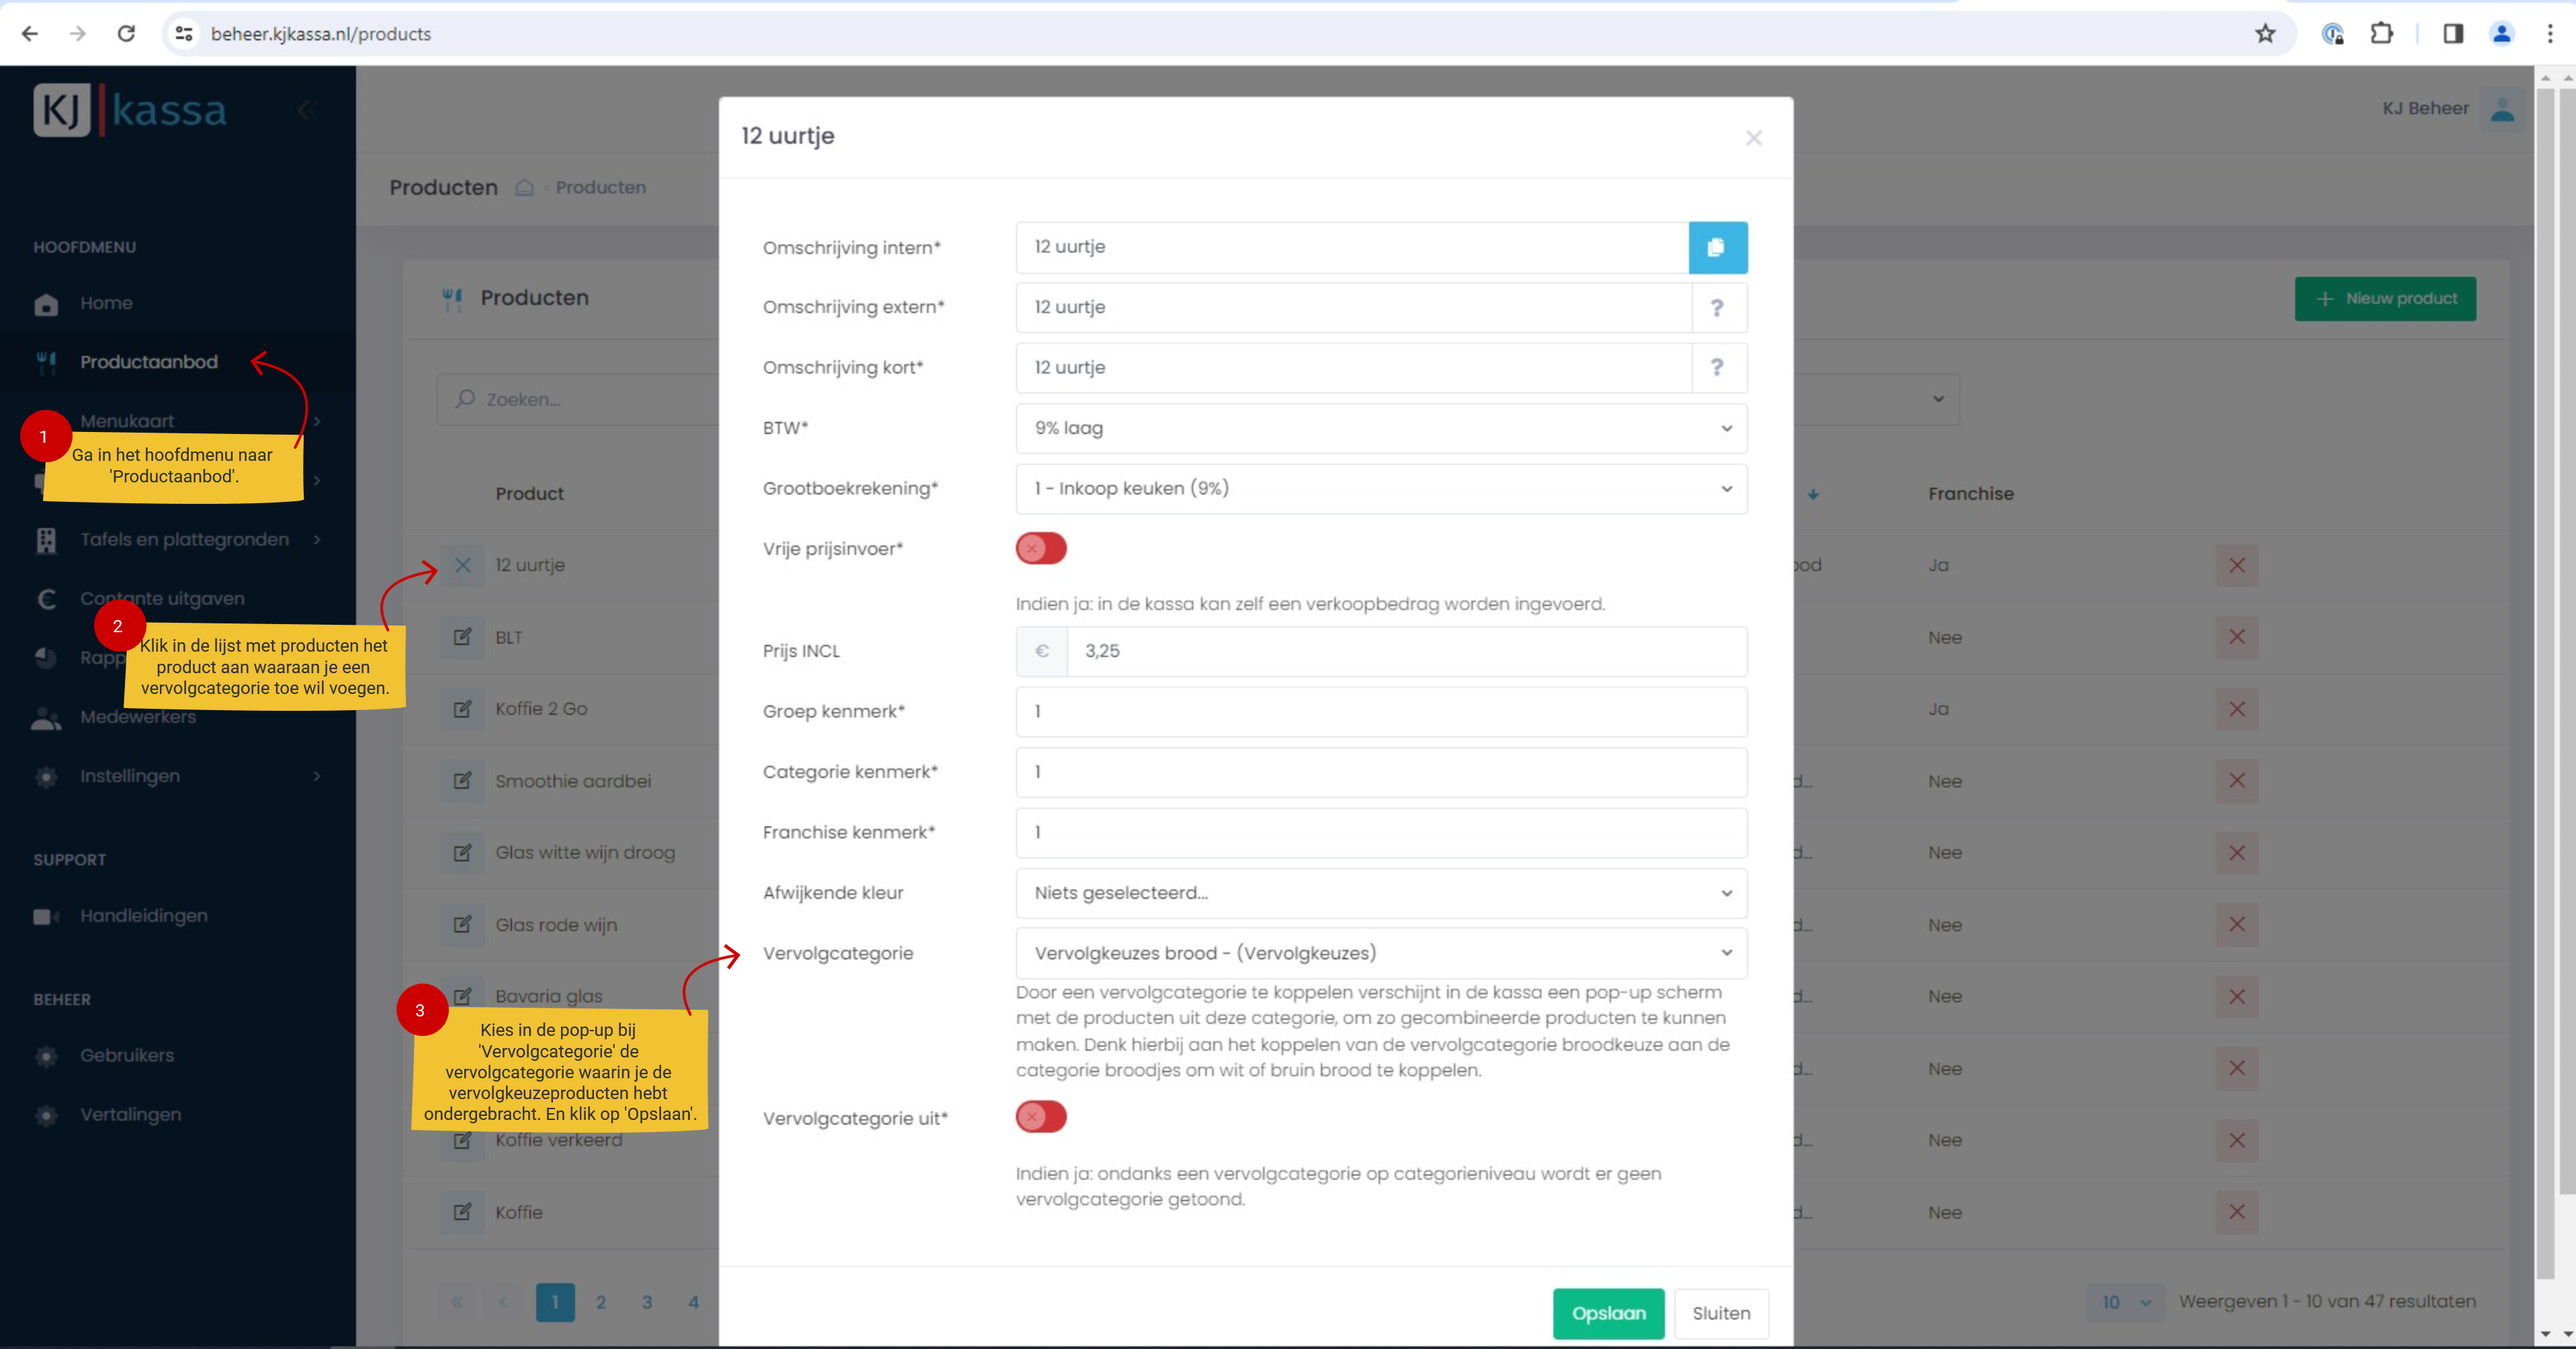Save the product with Opslaan
The image size is (2576, 1349).
(1607, 1313)
